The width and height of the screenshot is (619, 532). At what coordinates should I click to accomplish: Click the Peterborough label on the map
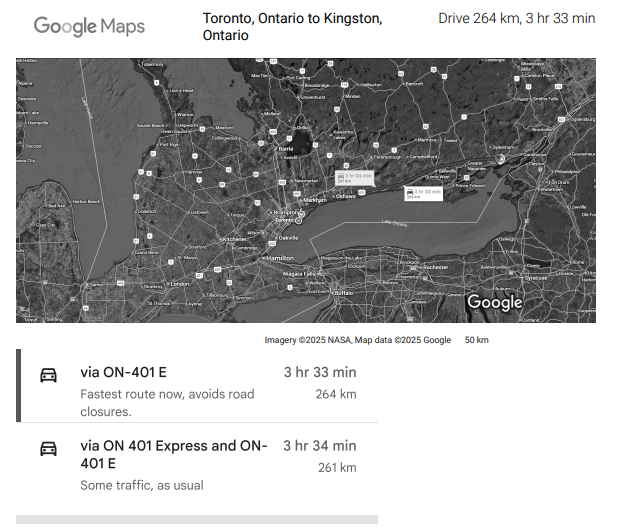388,157
